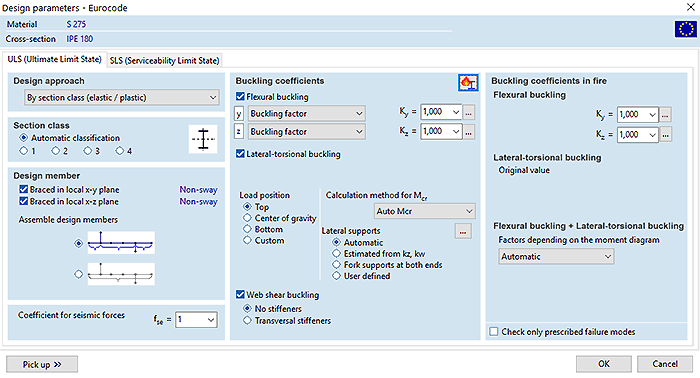Viewport: 700px width, 378px height.
Task: Select Fork supports at both ends
Action: pyautogui.click(x=336, y=265)
